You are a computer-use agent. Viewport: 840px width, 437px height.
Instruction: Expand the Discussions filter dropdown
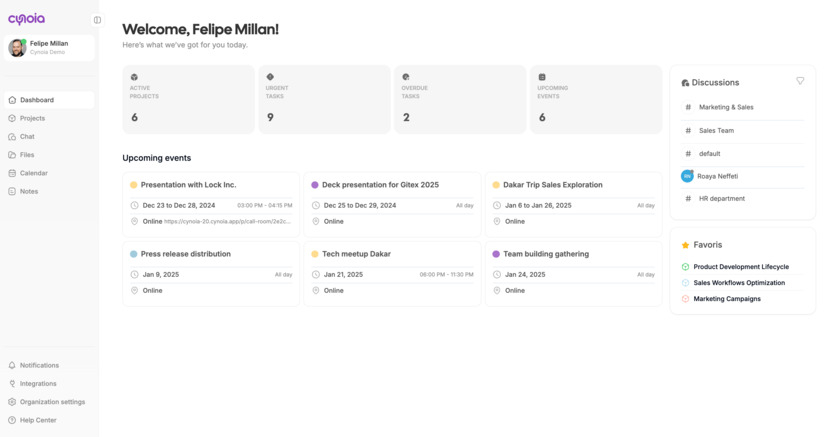[x=800, y=81]
